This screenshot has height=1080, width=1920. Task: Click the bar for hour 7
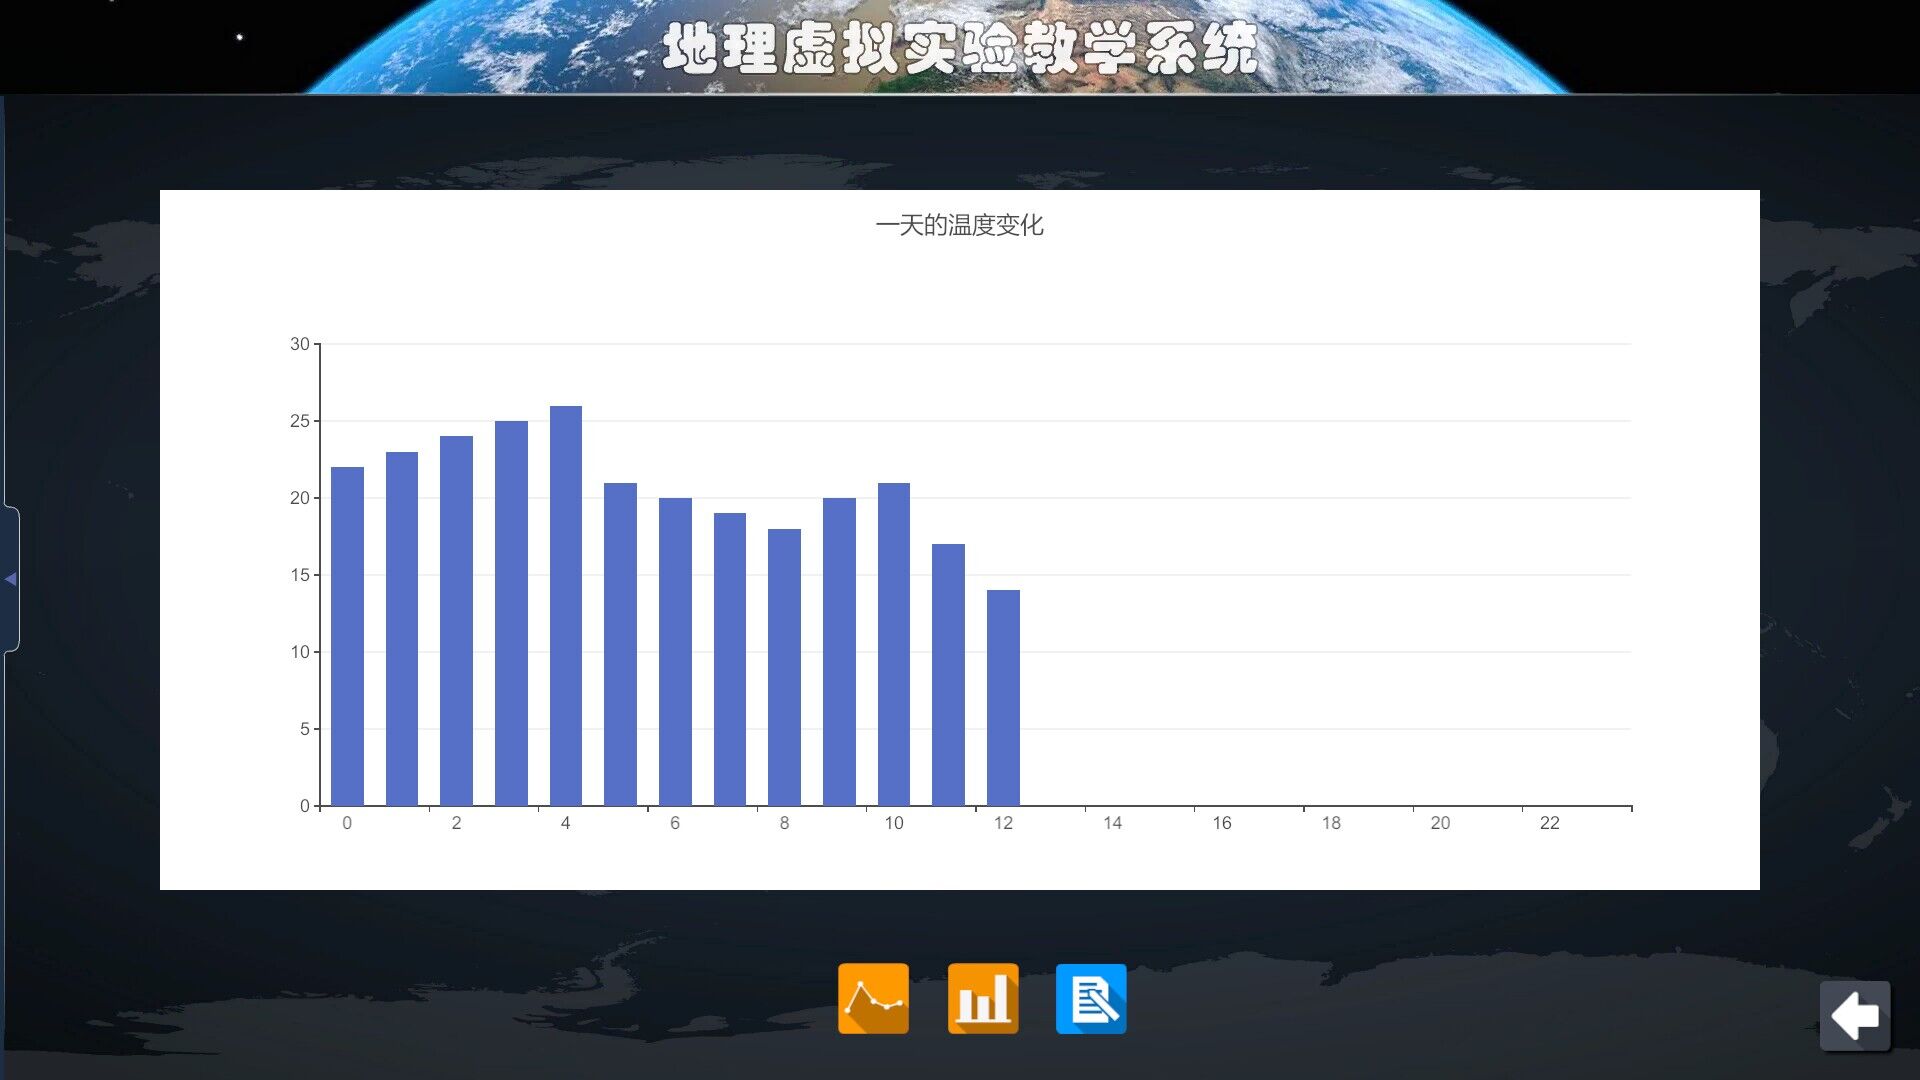pos(730,659)
